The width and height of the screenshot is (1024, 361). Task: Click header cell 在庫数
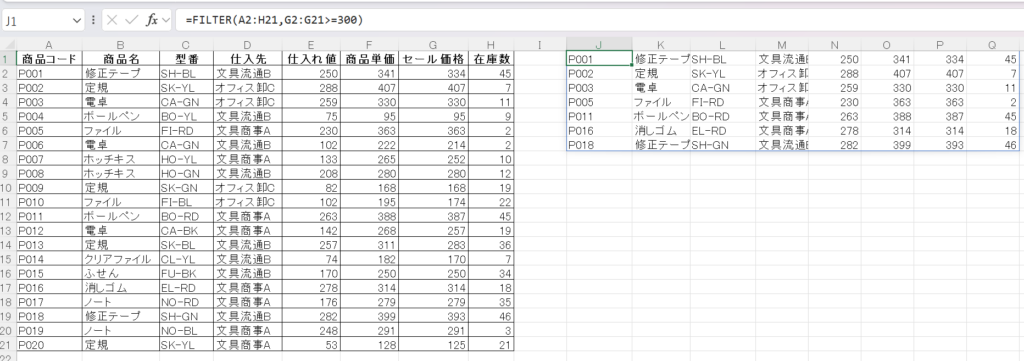click(491, 59)
